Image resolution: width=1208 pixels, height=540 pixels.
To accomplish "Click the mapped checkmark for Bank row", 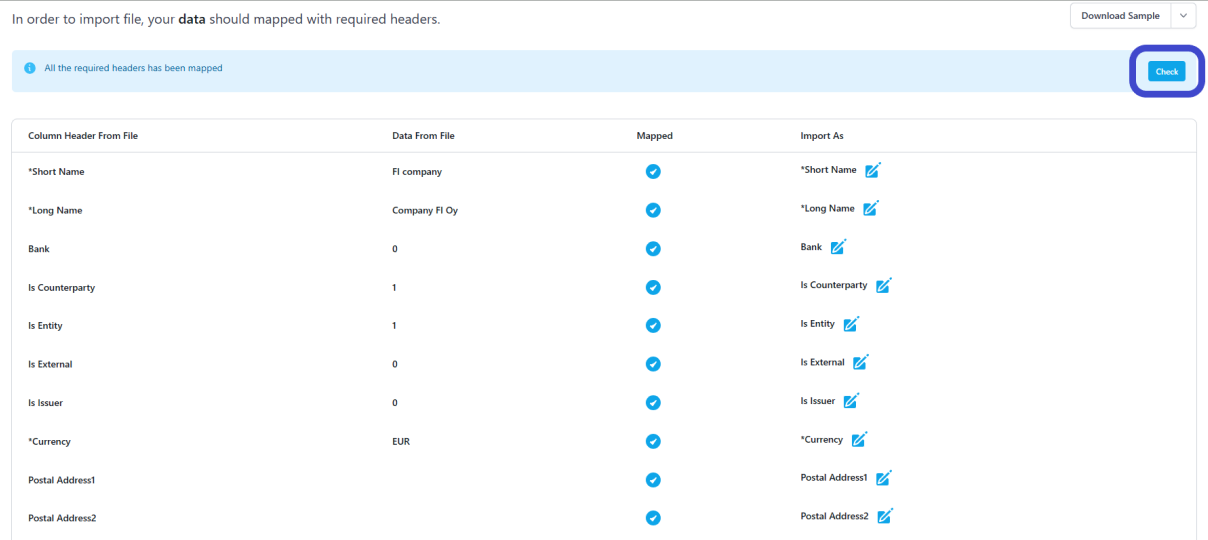I will click(x=653, y=249).
